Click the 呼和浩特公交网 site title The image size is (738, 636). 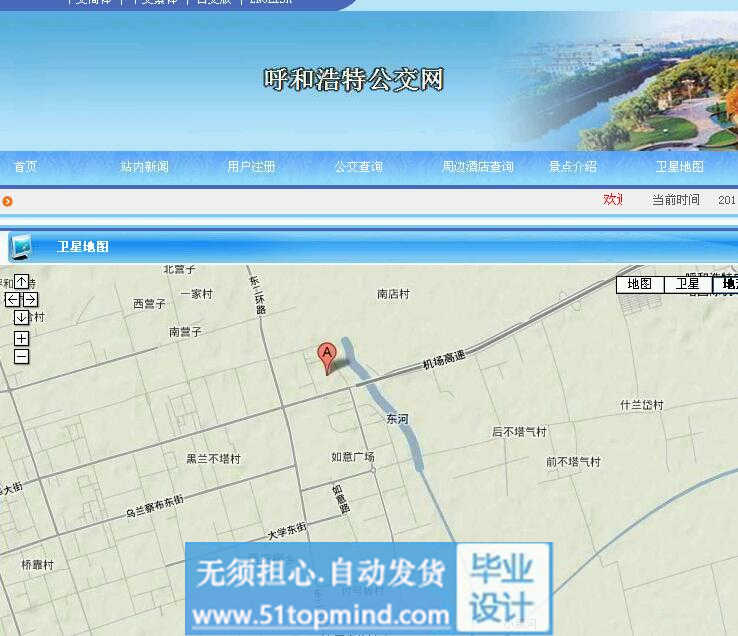[353, 79]
